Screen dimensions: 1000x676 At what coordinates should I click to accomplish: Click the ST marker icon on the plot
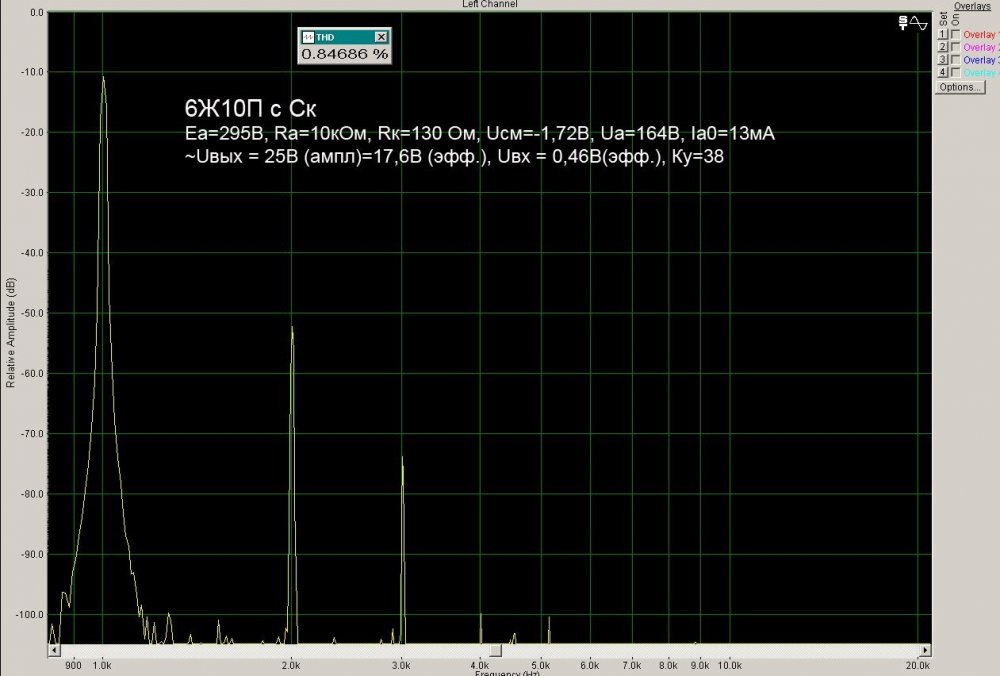[x=903, y=21]
